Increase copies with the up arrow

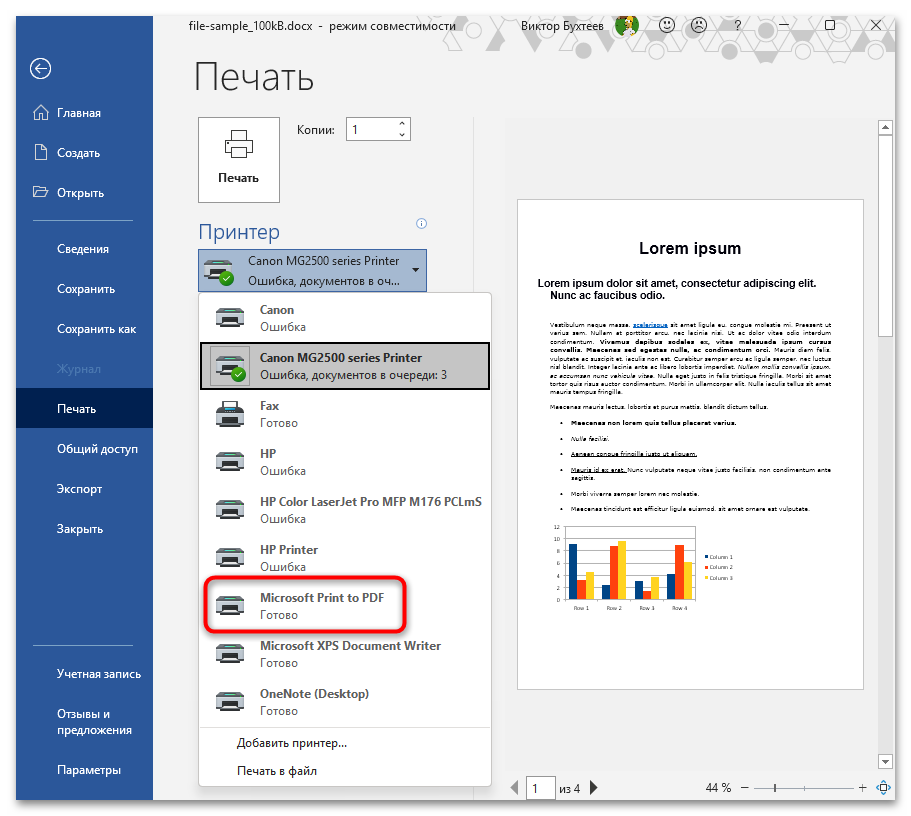click(x=402, y=123)
